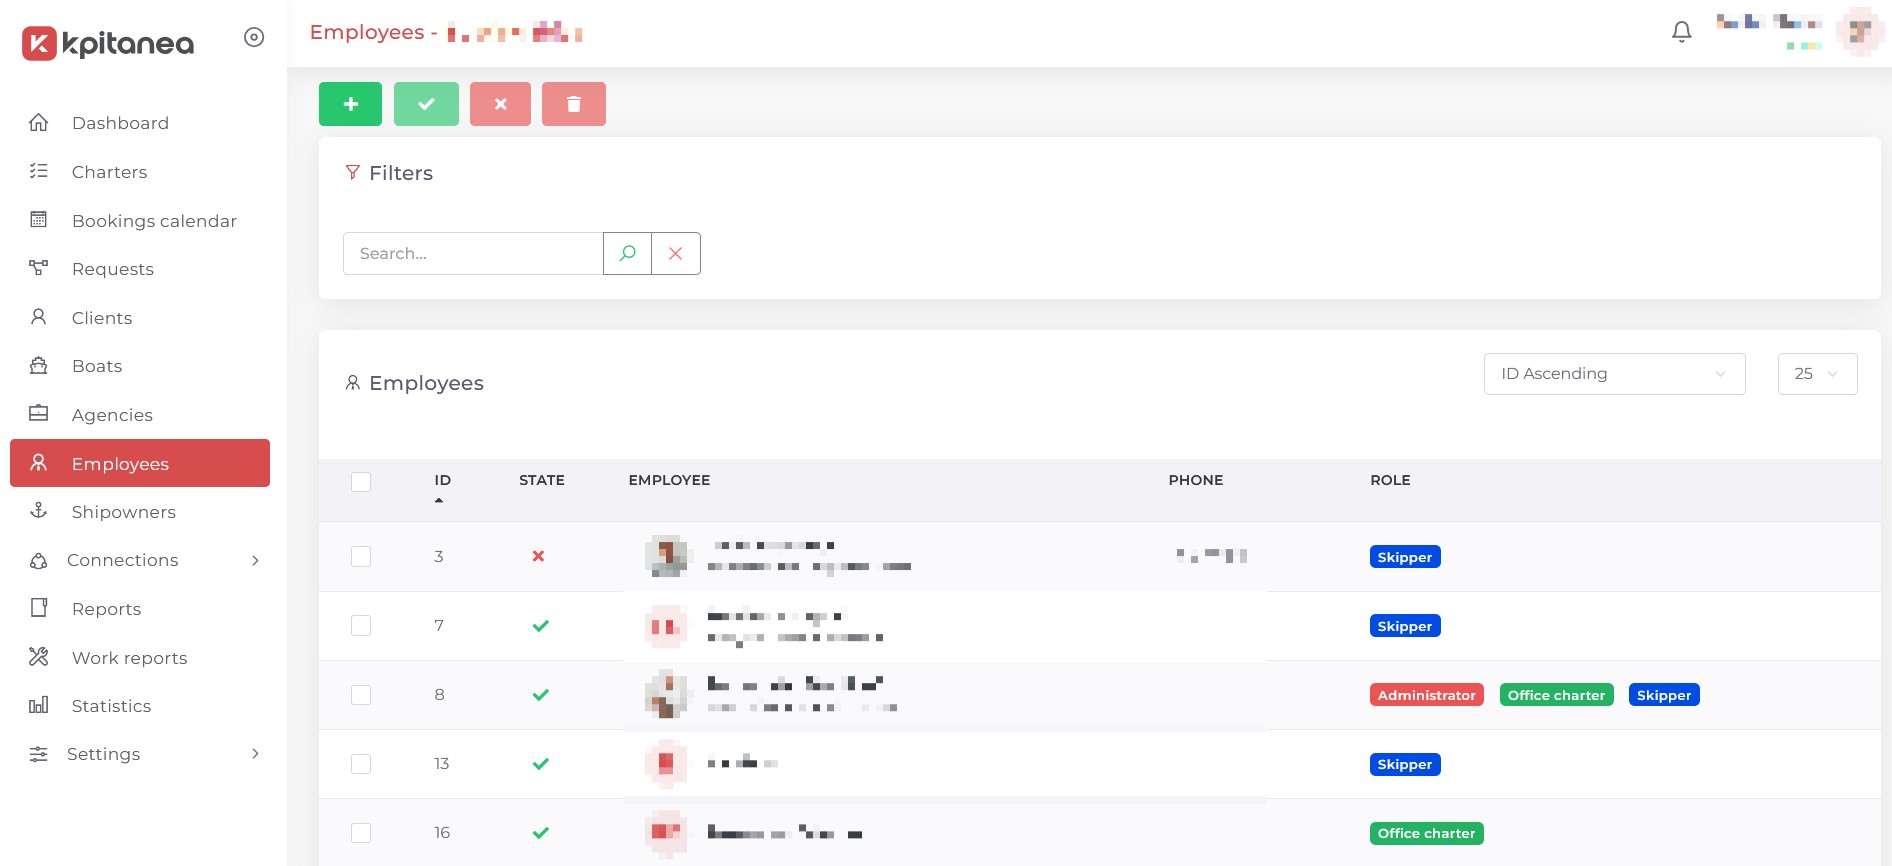Run search with the magnifier button
The height and width of the screenshot is (866, 1892).
tap(627, 253)
